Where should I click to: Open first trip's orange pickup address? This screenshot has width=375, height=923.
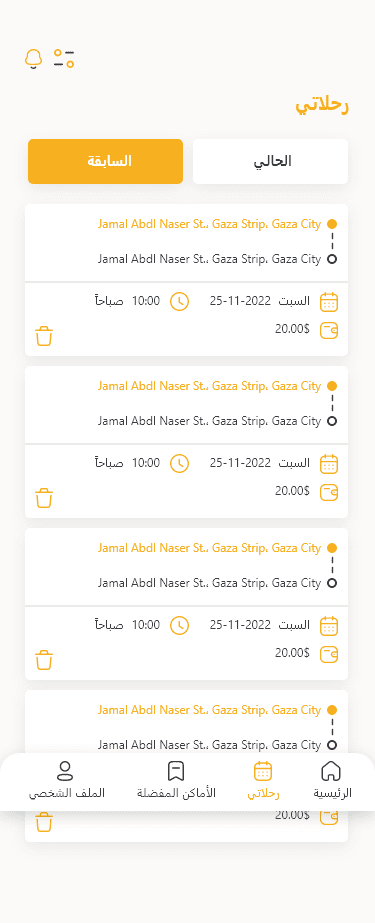click(210, 224)
